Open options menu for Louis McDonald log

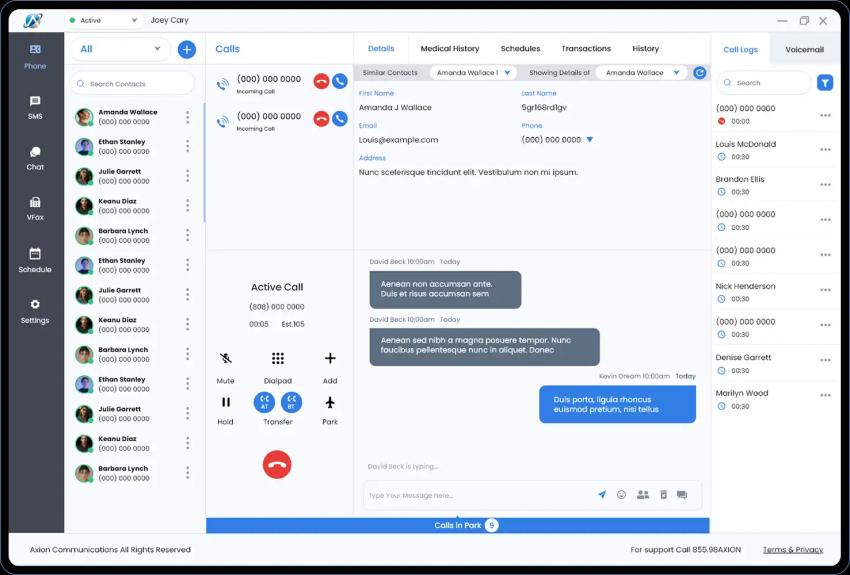coord(825,150)
